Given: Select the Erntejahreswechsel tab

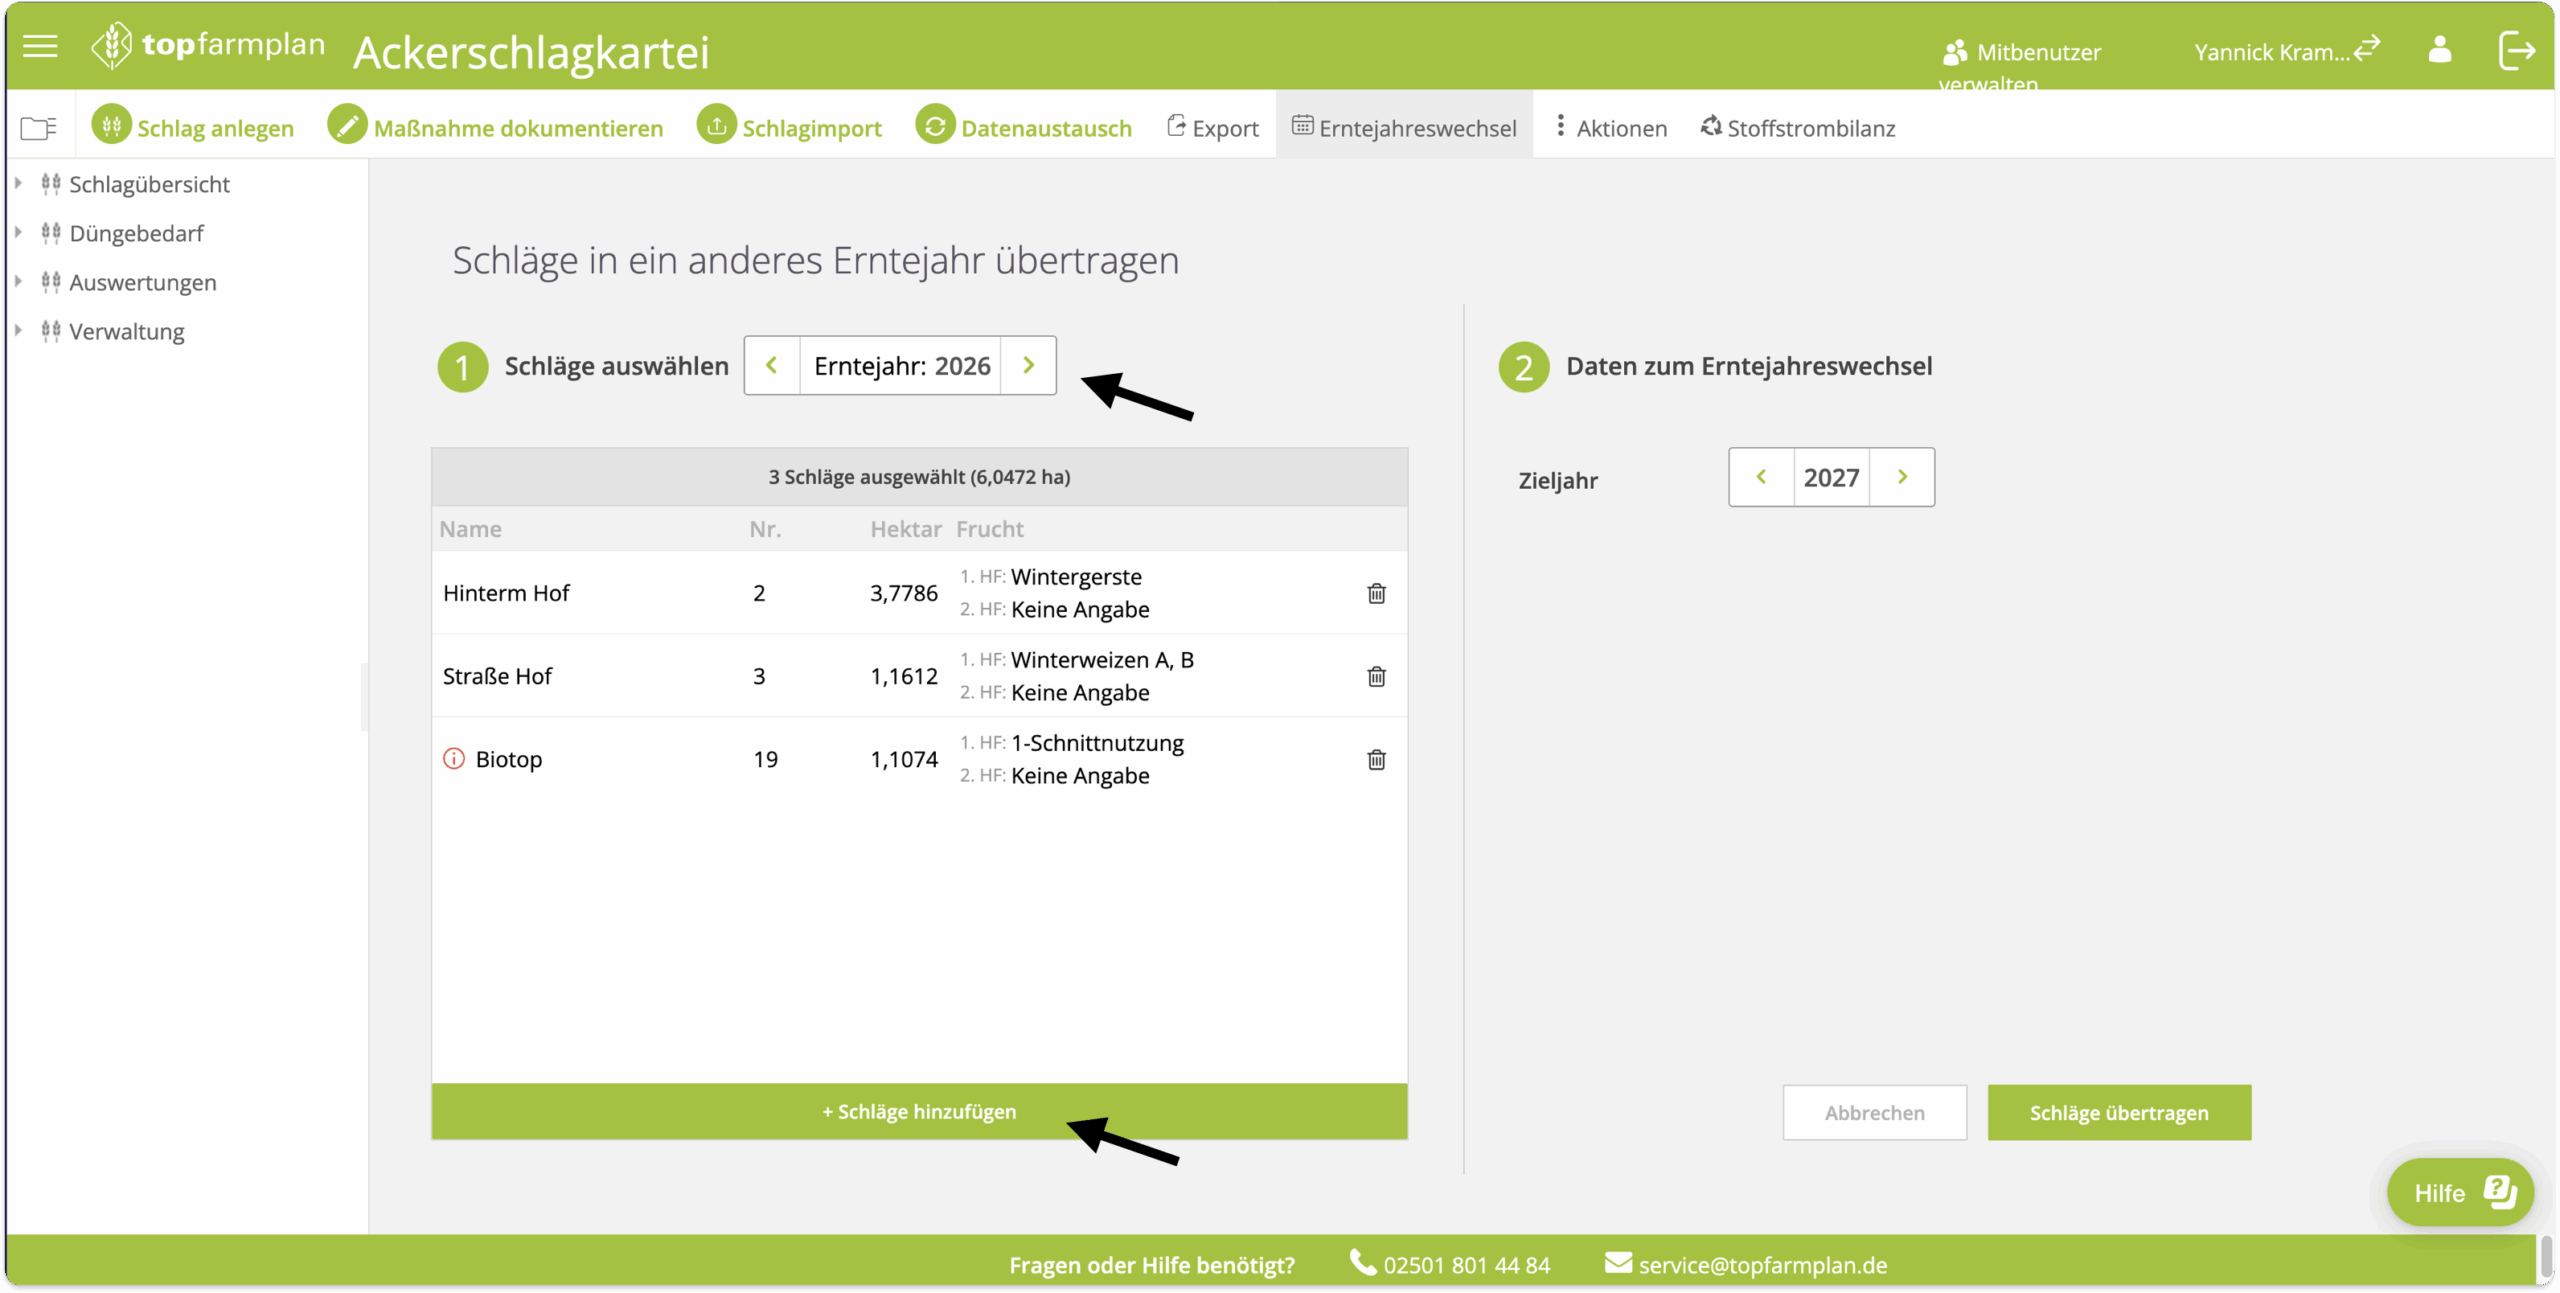Looking at the screenshot, I should point(1404,128).
